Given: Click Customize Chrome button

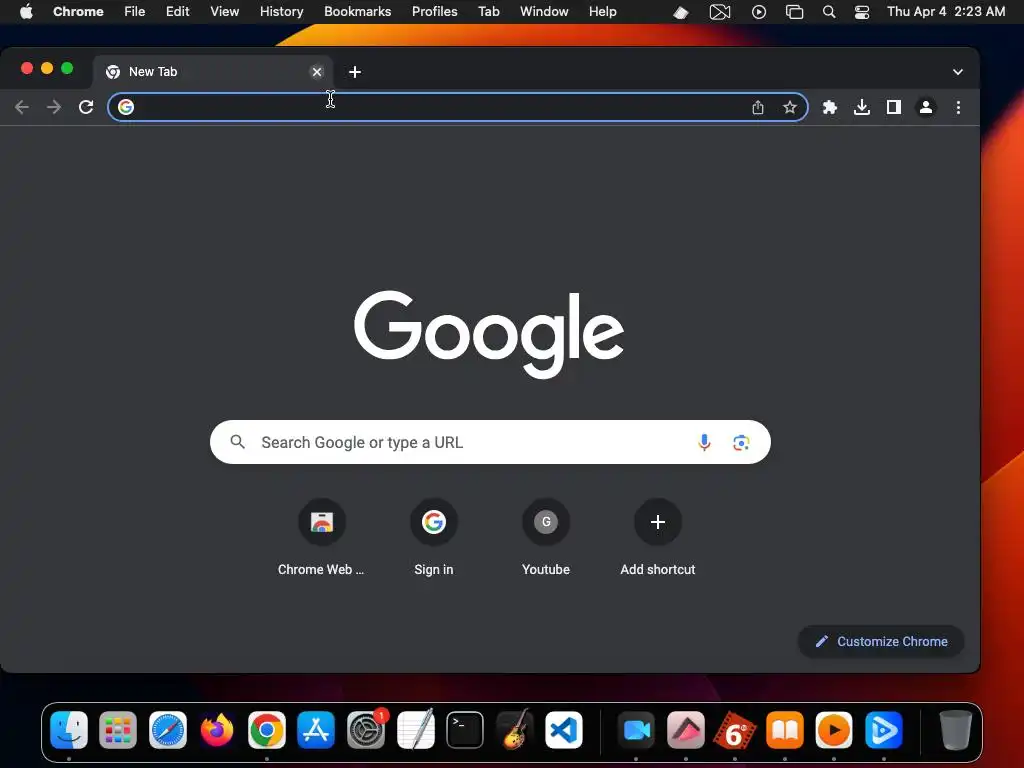Looking at the screenshot, I should [x=881, y=641].
